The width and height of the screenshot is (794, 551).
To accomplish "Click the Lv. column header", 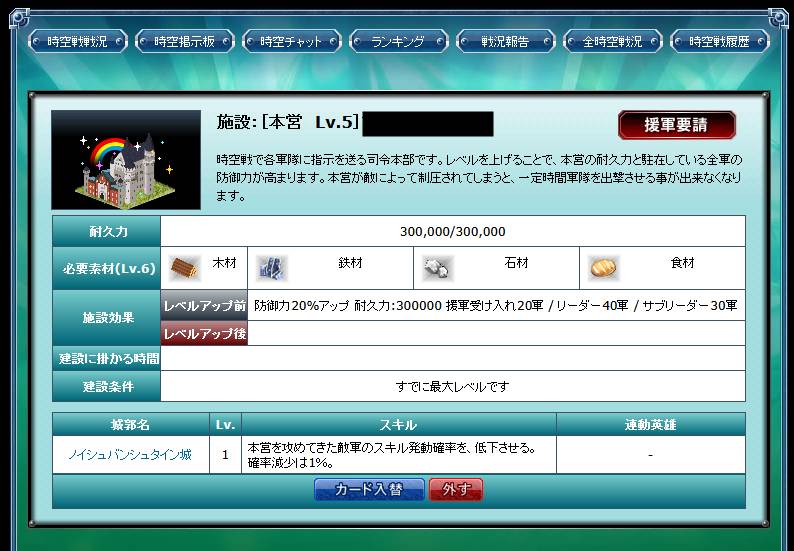I will pos(225,424).
